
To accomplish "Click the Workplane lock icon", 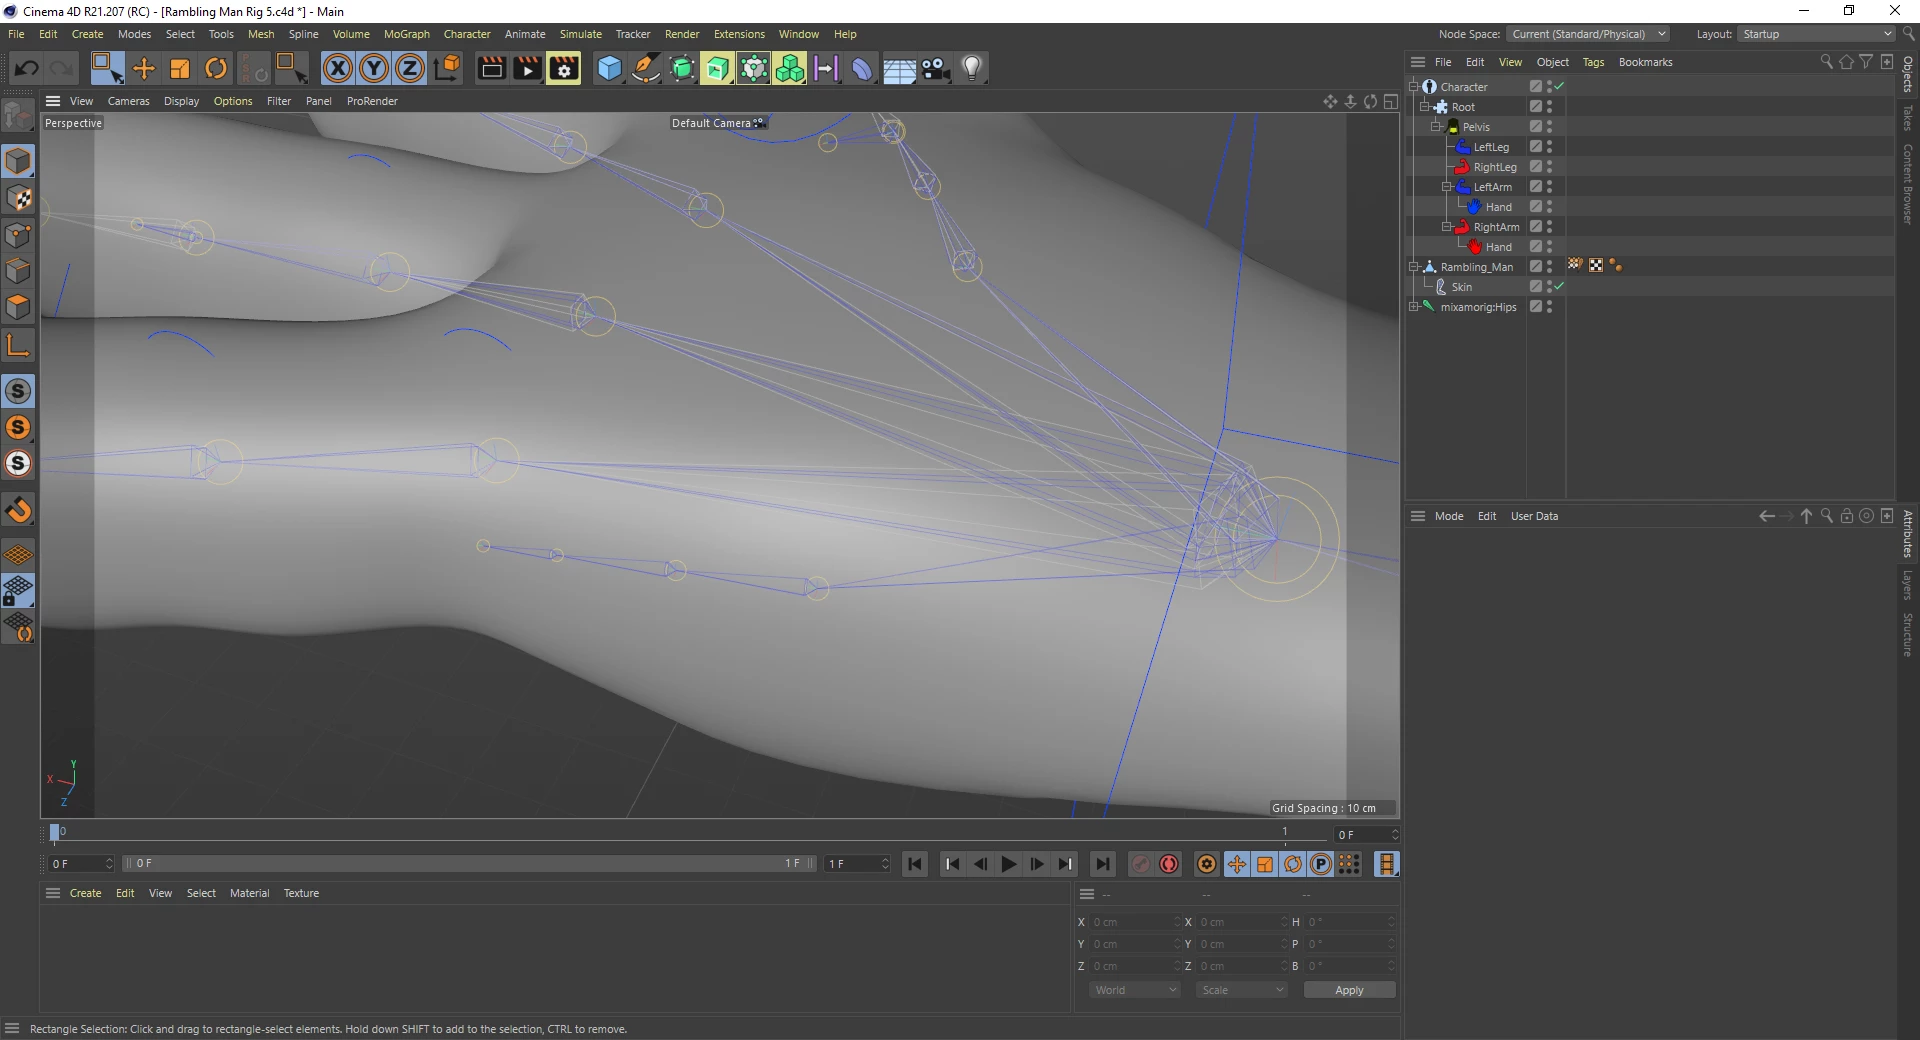I will click(x=18, y=590).
